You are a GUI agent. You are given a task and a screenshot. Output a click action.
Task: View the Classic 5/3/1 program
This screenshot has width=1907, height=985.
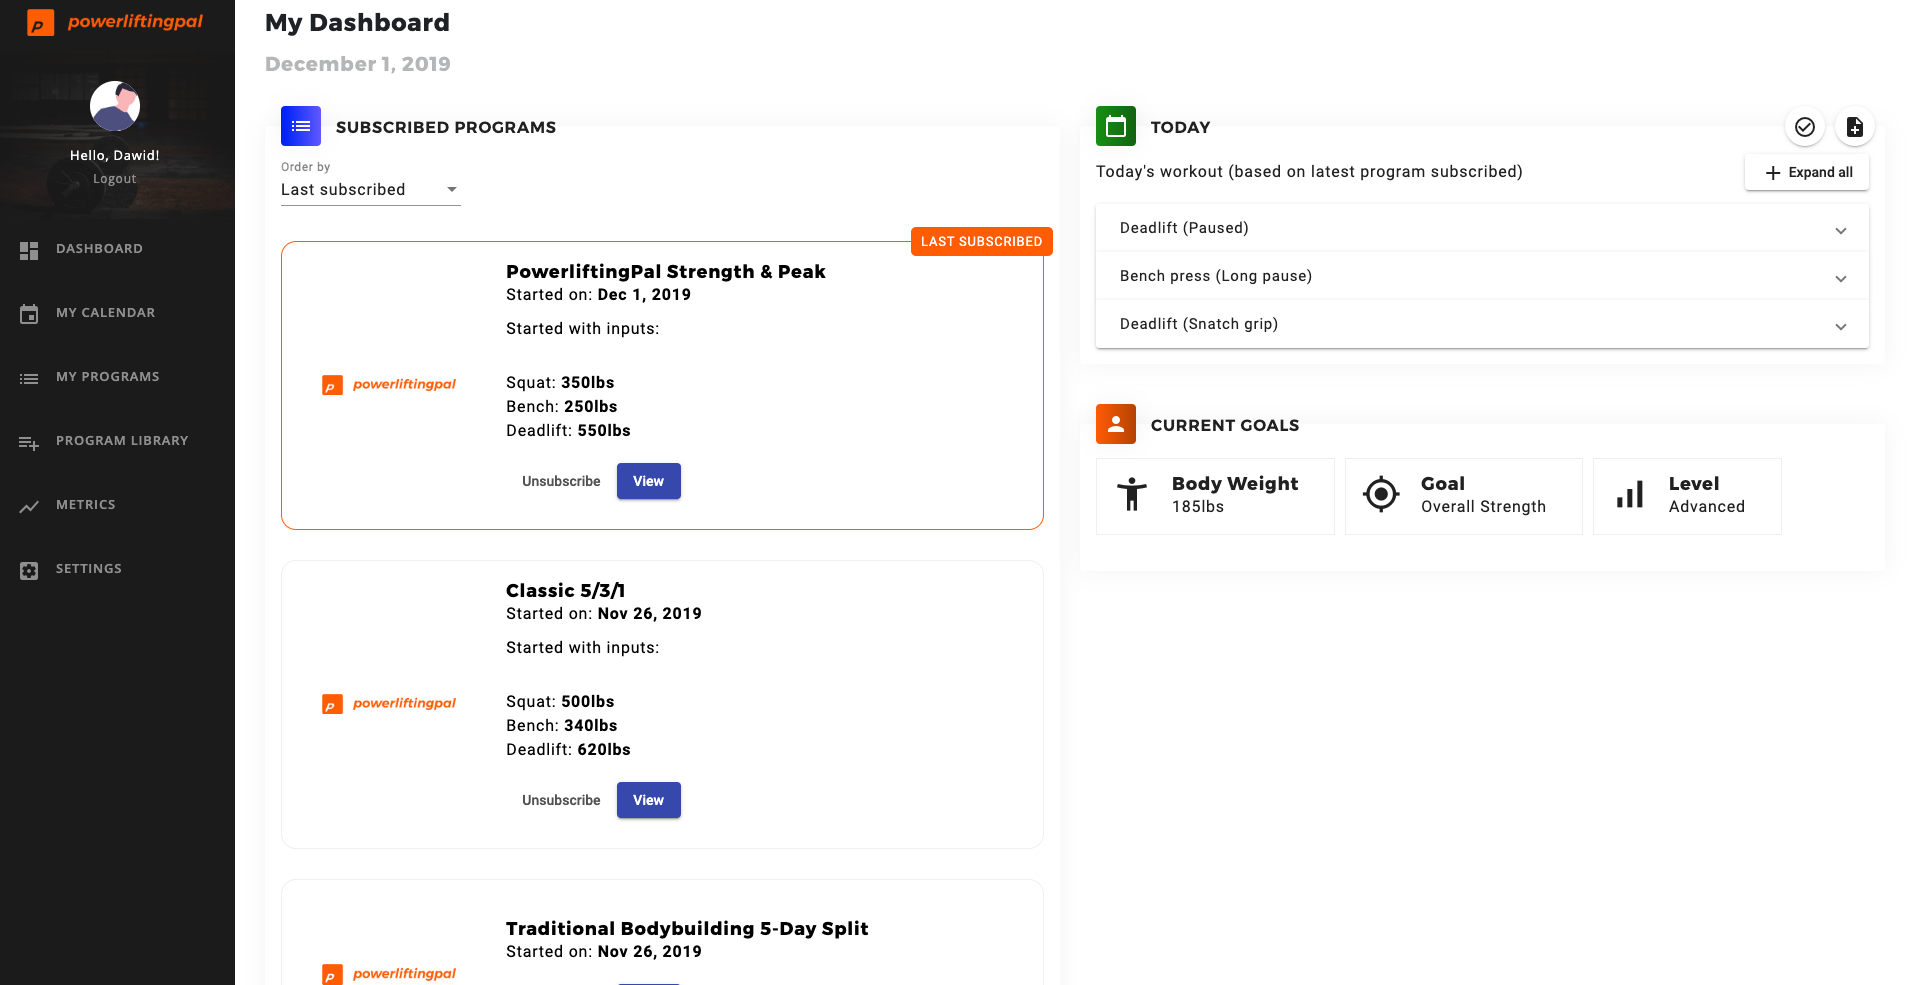point(648,800)
